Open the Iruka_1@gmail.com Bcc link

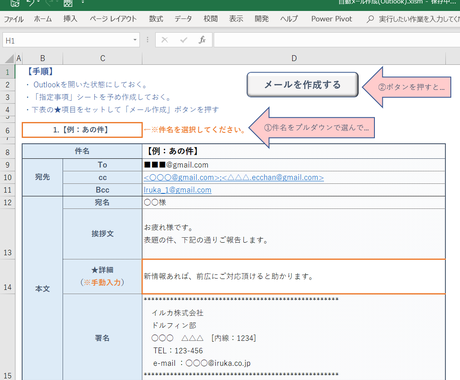tap(177, 190)
